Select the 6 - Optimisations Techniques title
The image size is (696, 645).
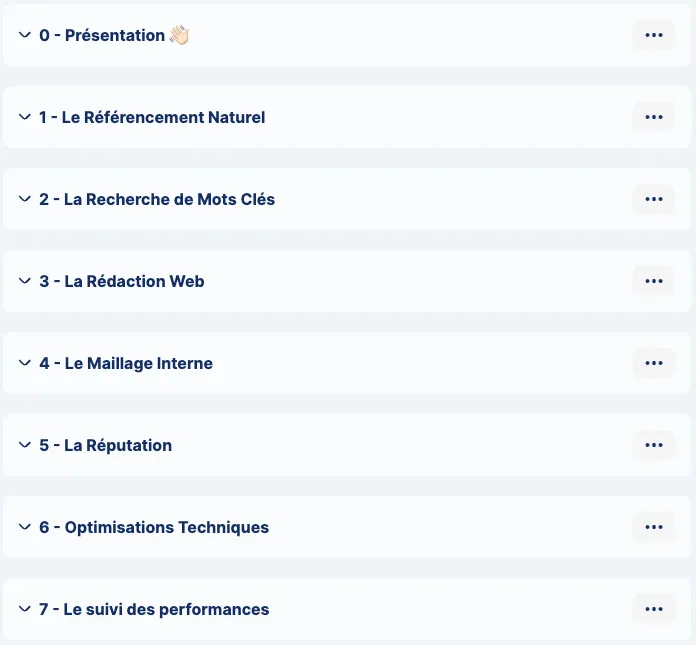pos(154,527)
